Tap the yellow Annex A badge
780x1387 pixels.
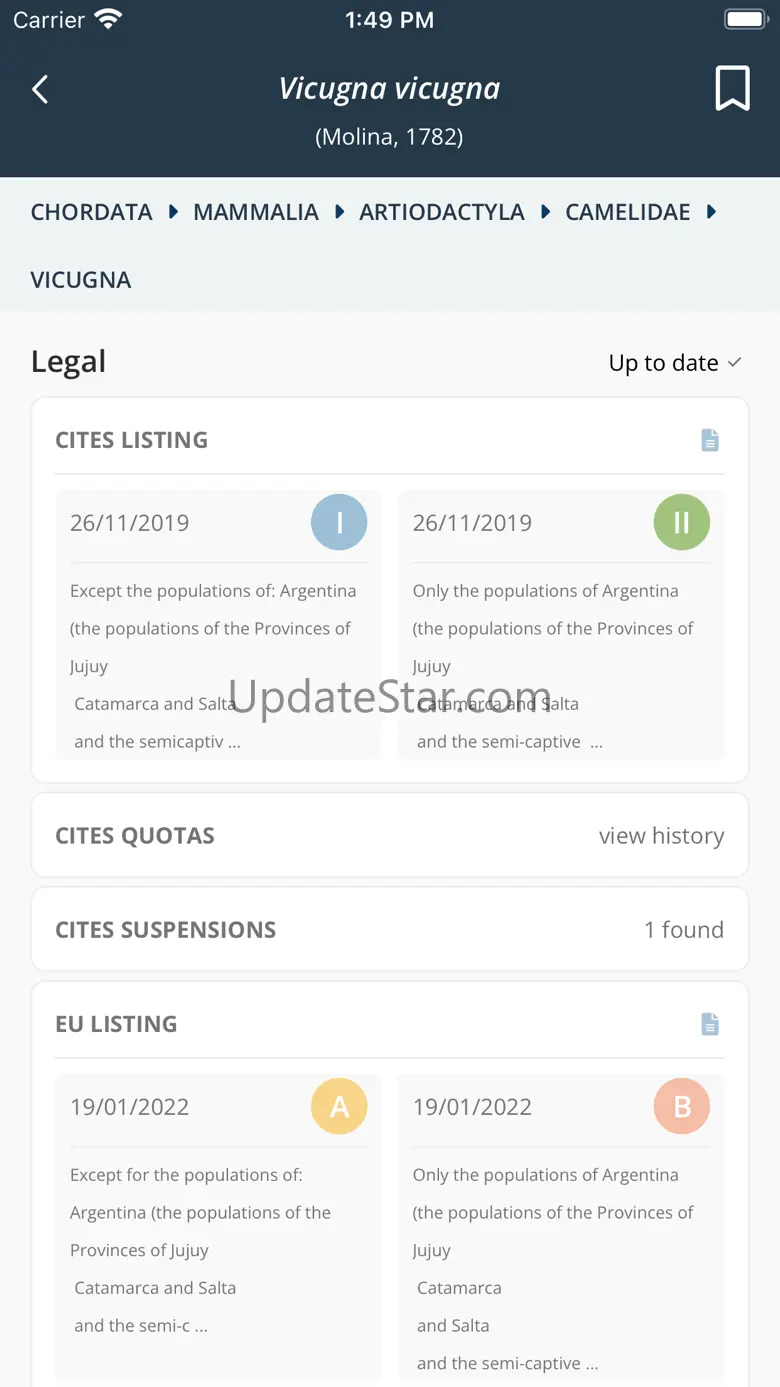pos(339,1106)
